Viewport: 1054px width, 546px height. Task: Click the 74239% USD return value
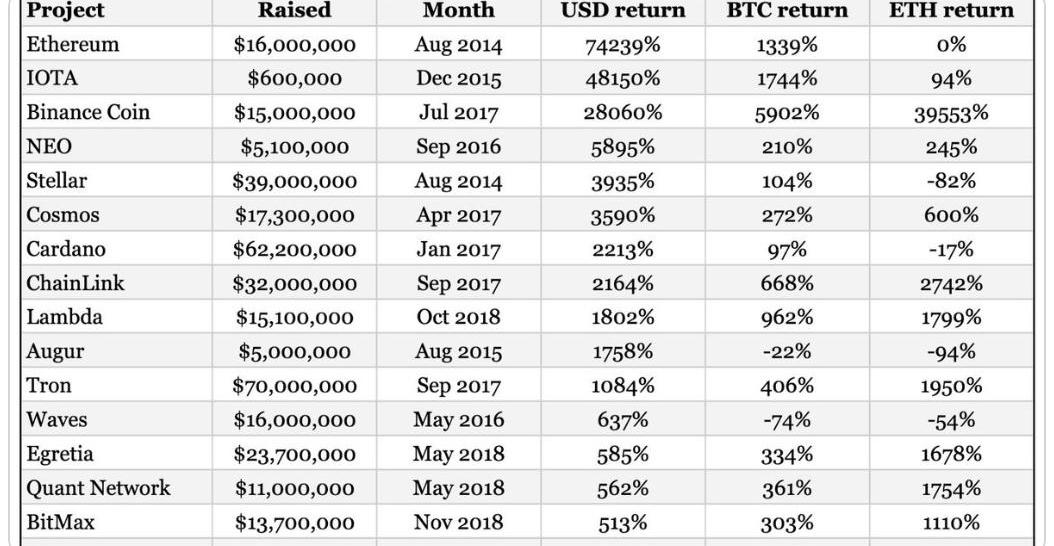pos(621,45)
